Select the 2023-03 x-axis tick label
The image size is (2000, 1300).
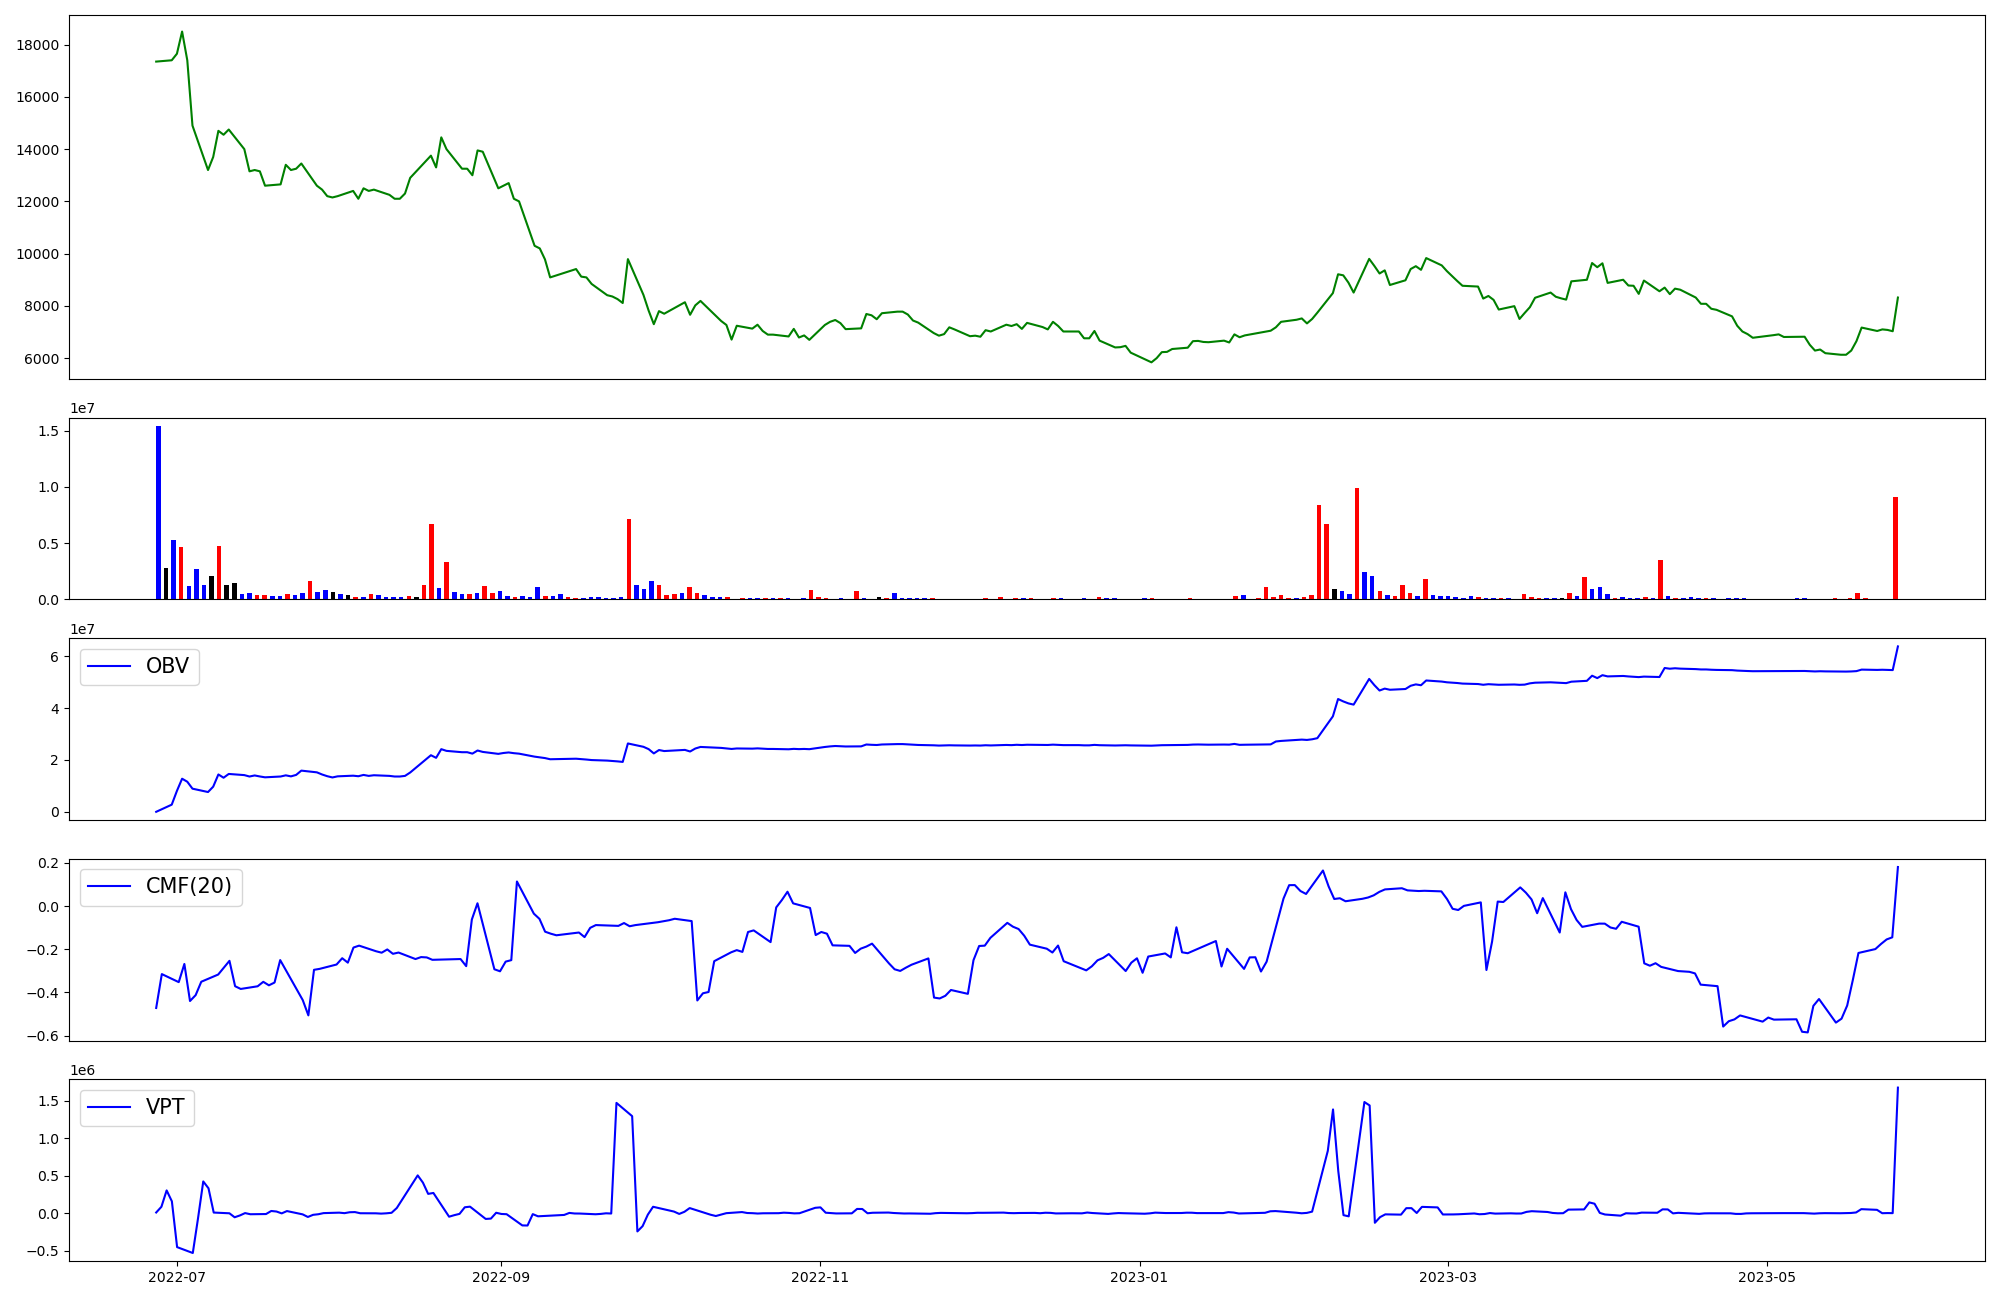(x=1448, y=1277)
